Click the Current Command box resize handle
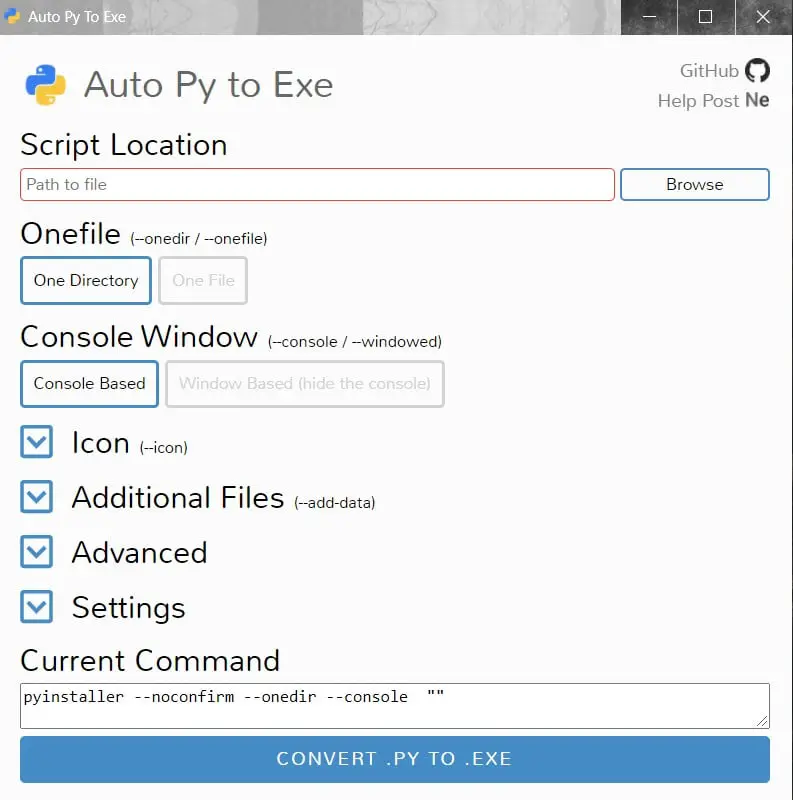The height and width of the screenshot is (800, 793). (762, 721)
